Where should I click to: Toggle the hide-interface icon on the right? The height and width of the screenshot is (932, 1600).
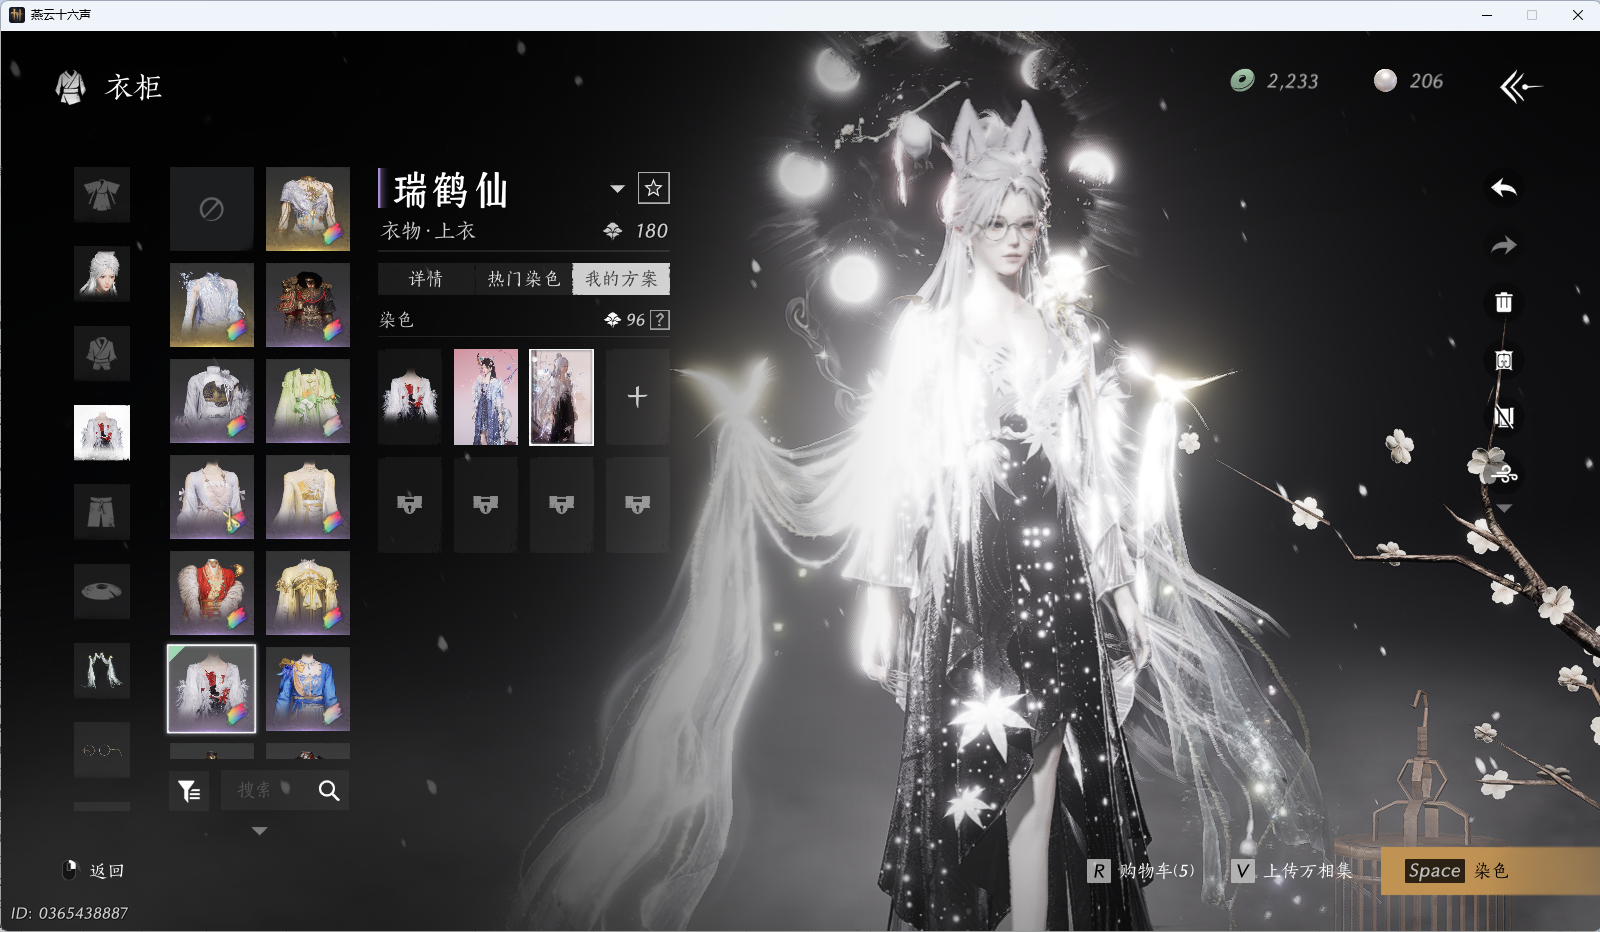(1503, 417)
